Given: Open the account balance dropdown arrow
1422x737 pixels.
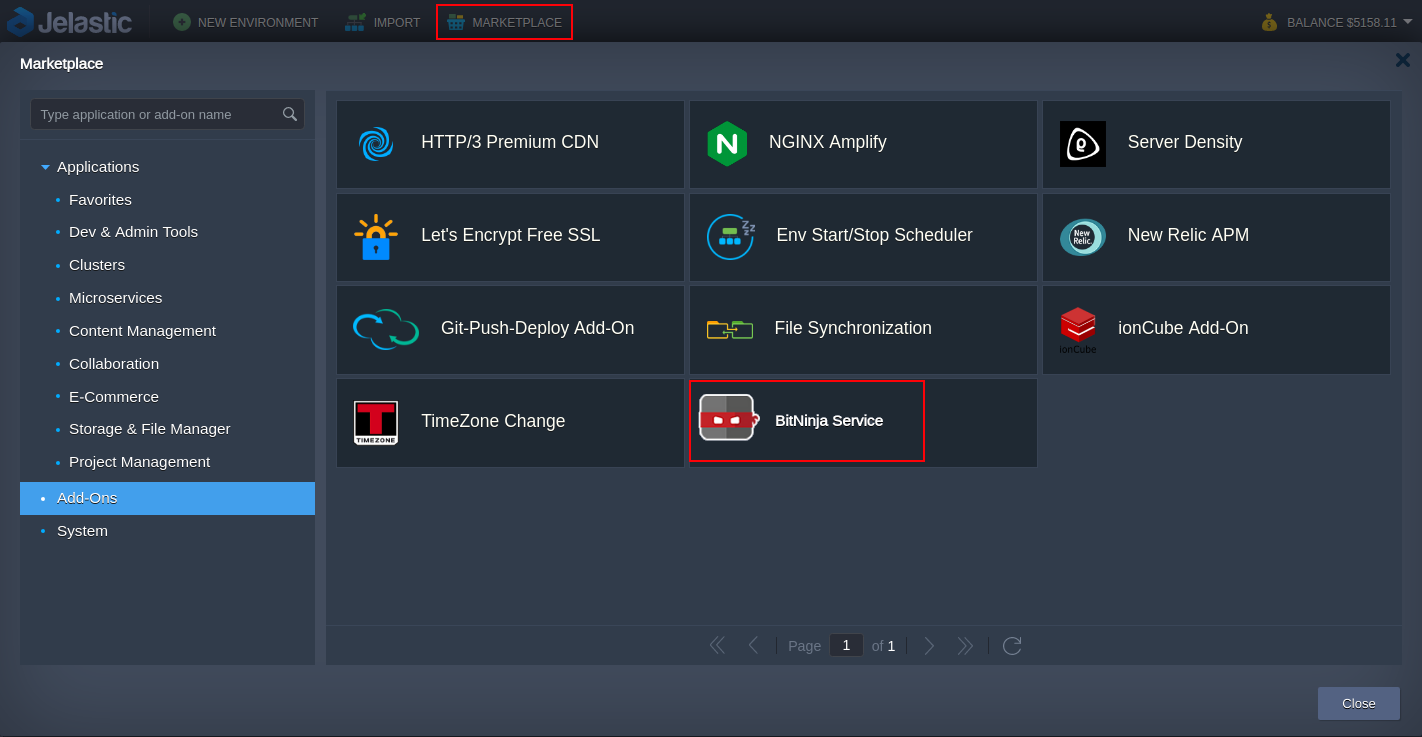Looking at the screenshot, I should [x=1408, y=21].
